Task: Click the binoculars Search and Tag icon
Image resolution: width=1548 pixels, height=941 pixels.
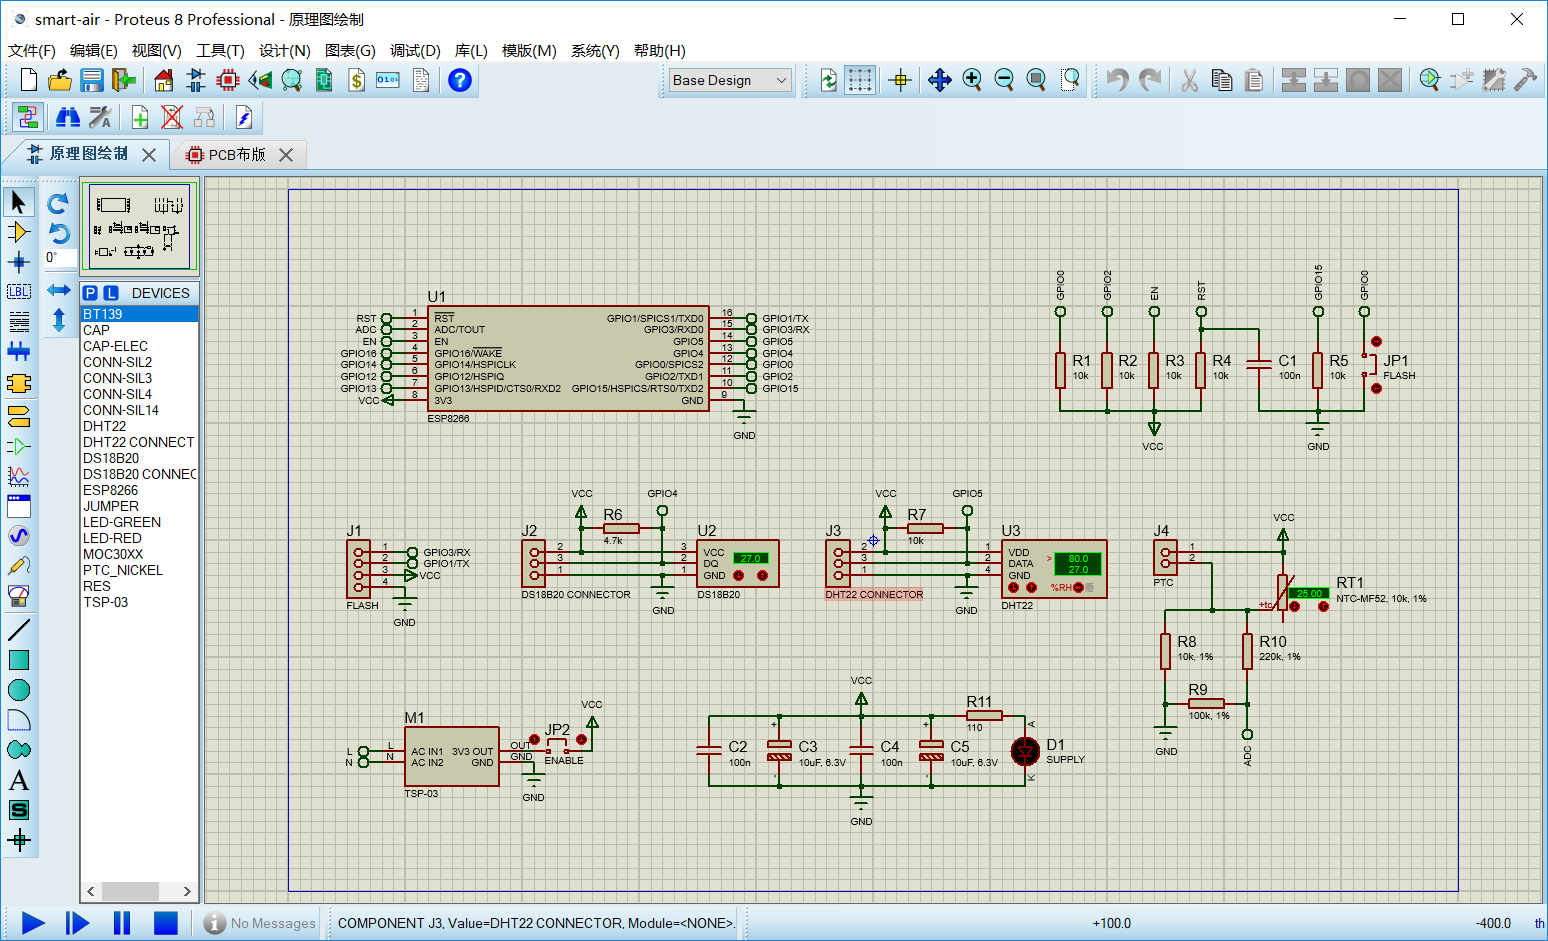Action: coord(68,118)
